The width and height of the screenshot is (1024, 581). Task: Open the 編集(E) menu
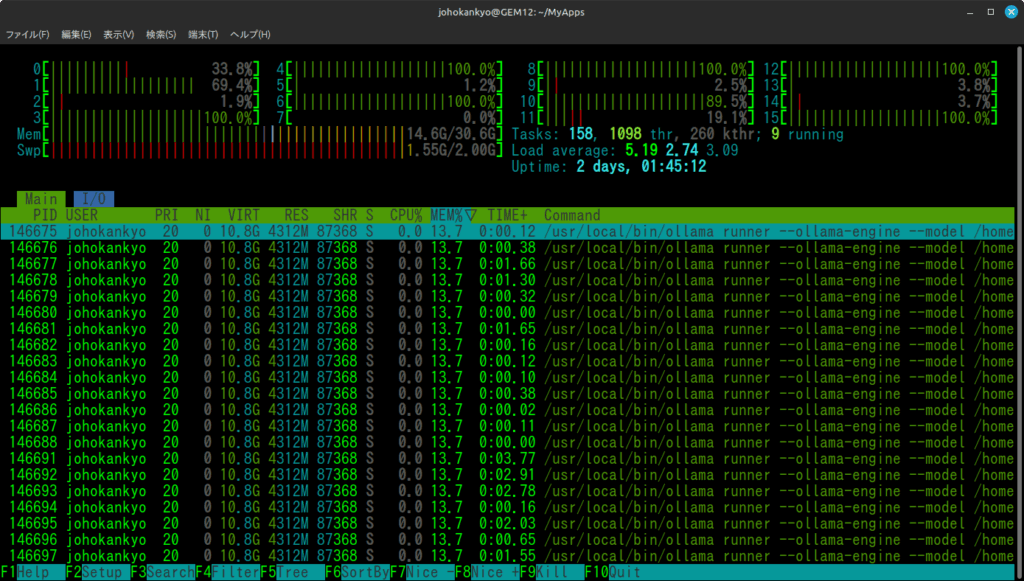coord(76,34)
